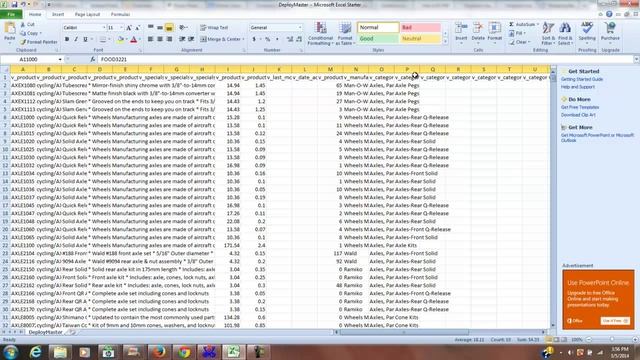Toggle italic formatting
The height and width of the screenshot is (360, 640).
(x=76, y=39)
